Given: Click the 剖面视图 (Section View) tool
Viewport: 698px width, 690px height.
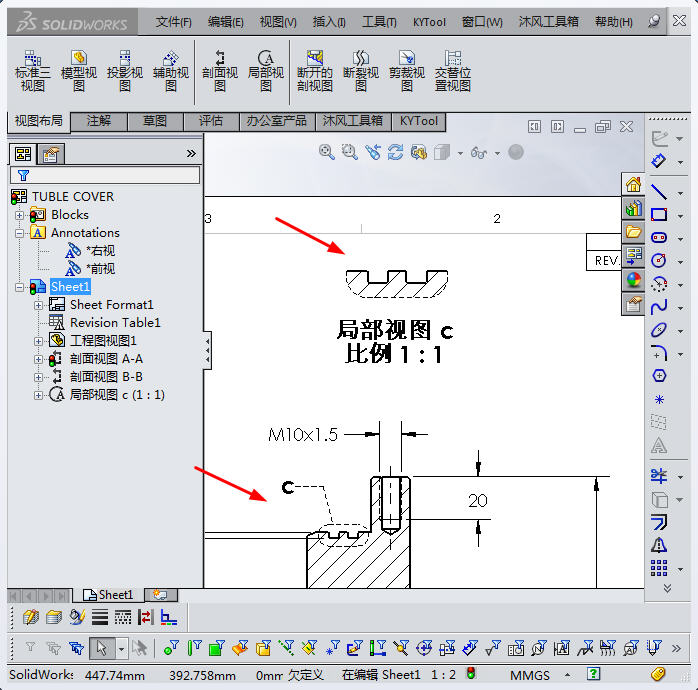Looking at the screenshot, I should [220, 70].
